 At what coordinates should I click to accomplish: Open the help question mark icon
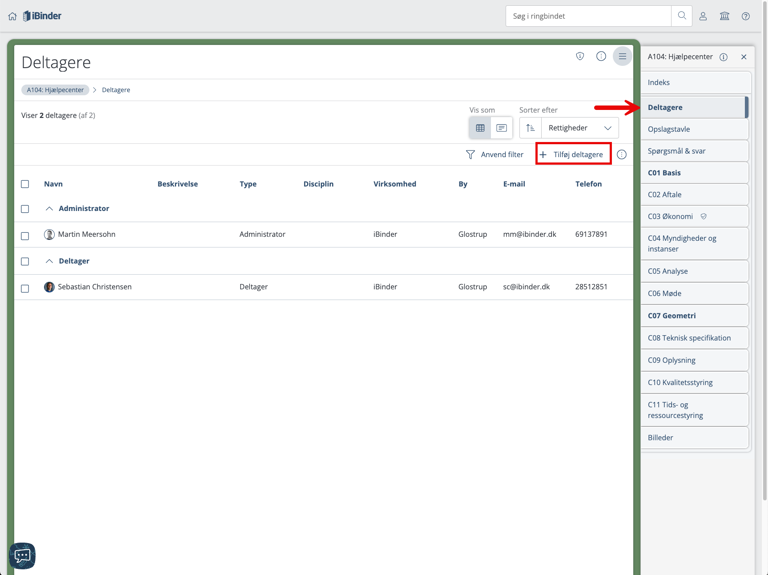(x=745, y=16)
